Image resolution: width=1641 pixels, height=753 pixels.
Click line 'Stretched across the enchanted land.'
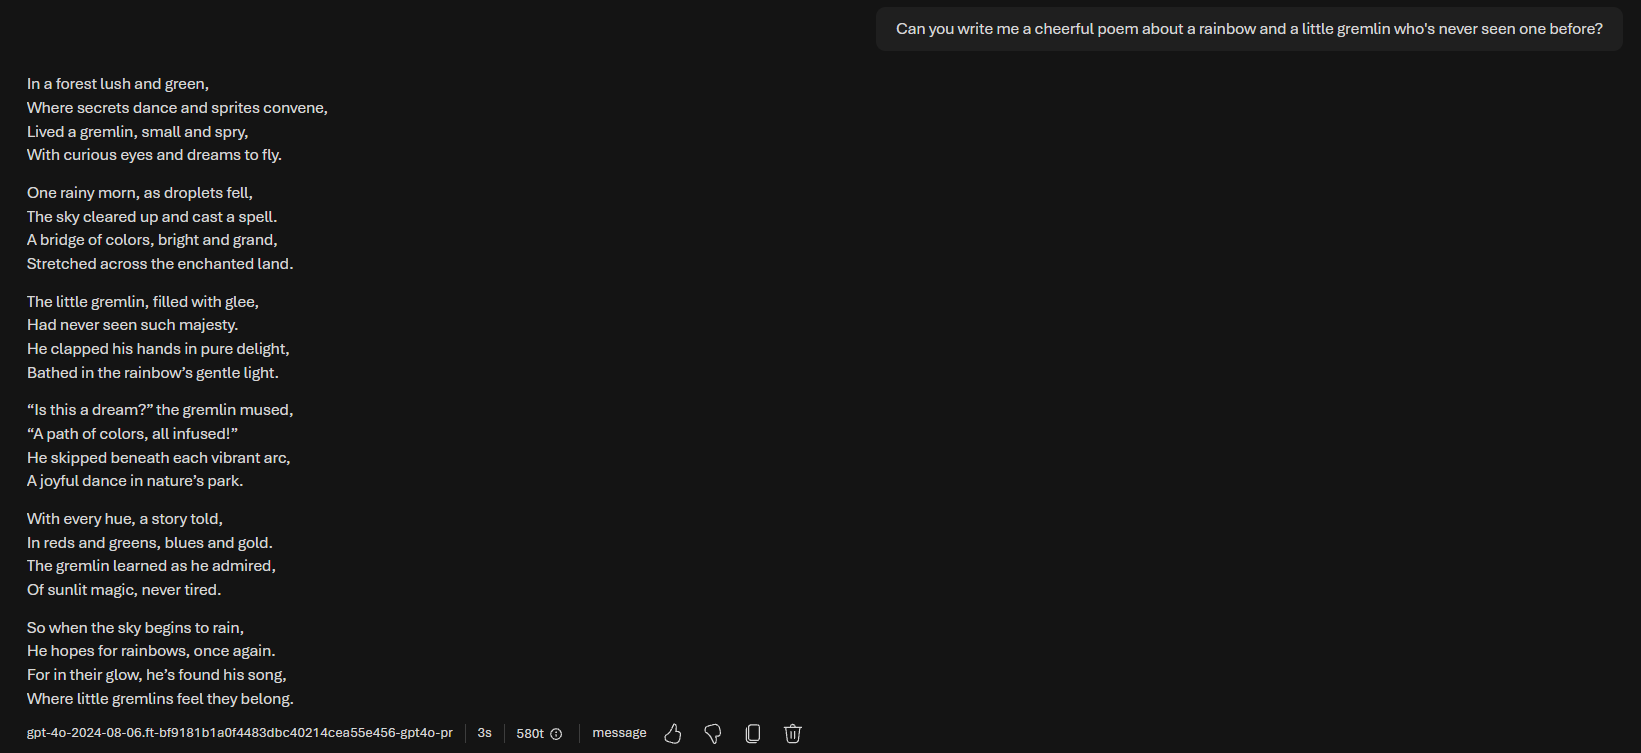point(160,264)
